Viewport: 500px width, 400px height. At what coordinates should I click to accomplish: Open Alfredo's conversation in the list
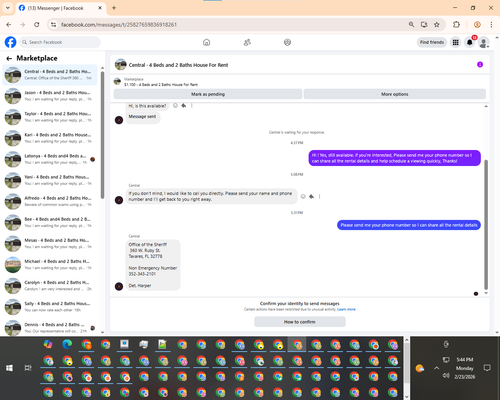click(x=50, y=201)
